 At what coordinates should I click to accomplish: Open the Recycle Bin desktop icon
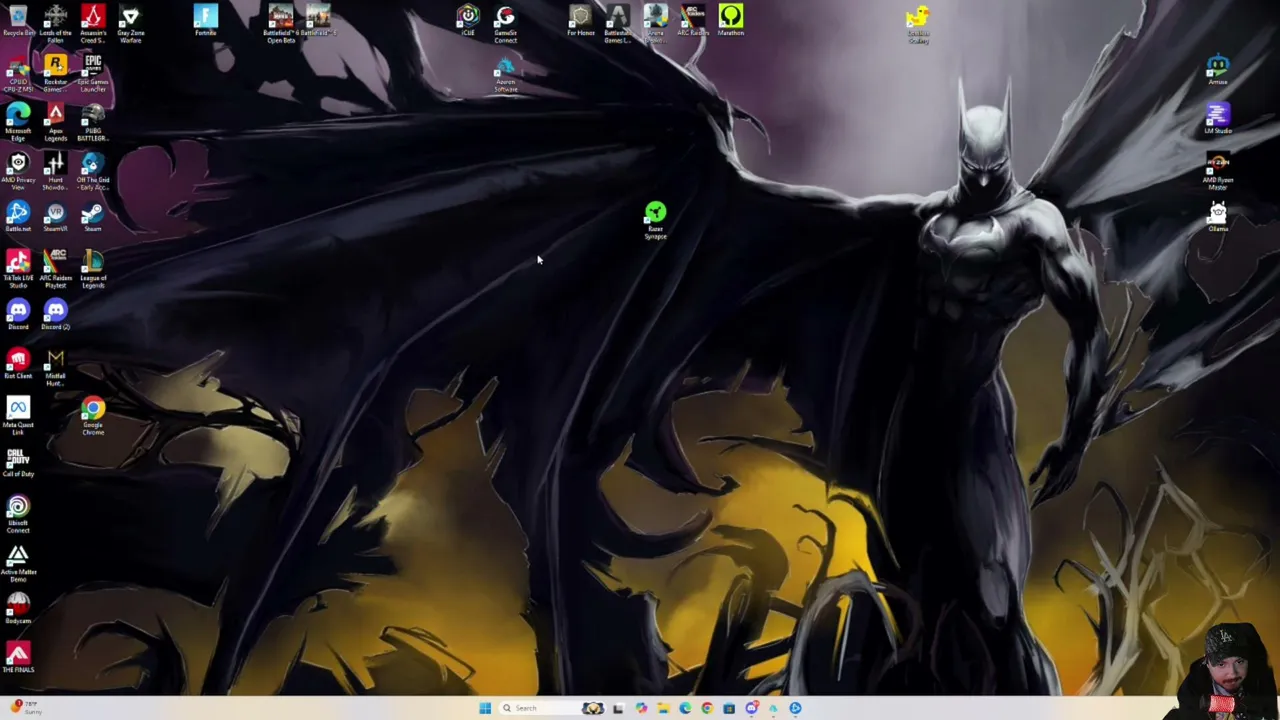pyautogui.click(x=18, y=22)
